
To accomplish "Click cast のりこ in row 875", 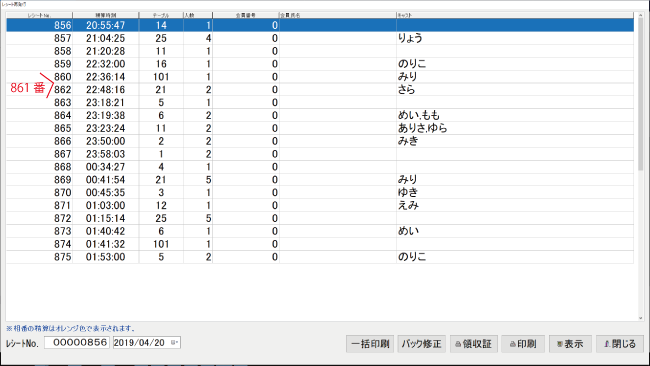I will tap(412, 257).
